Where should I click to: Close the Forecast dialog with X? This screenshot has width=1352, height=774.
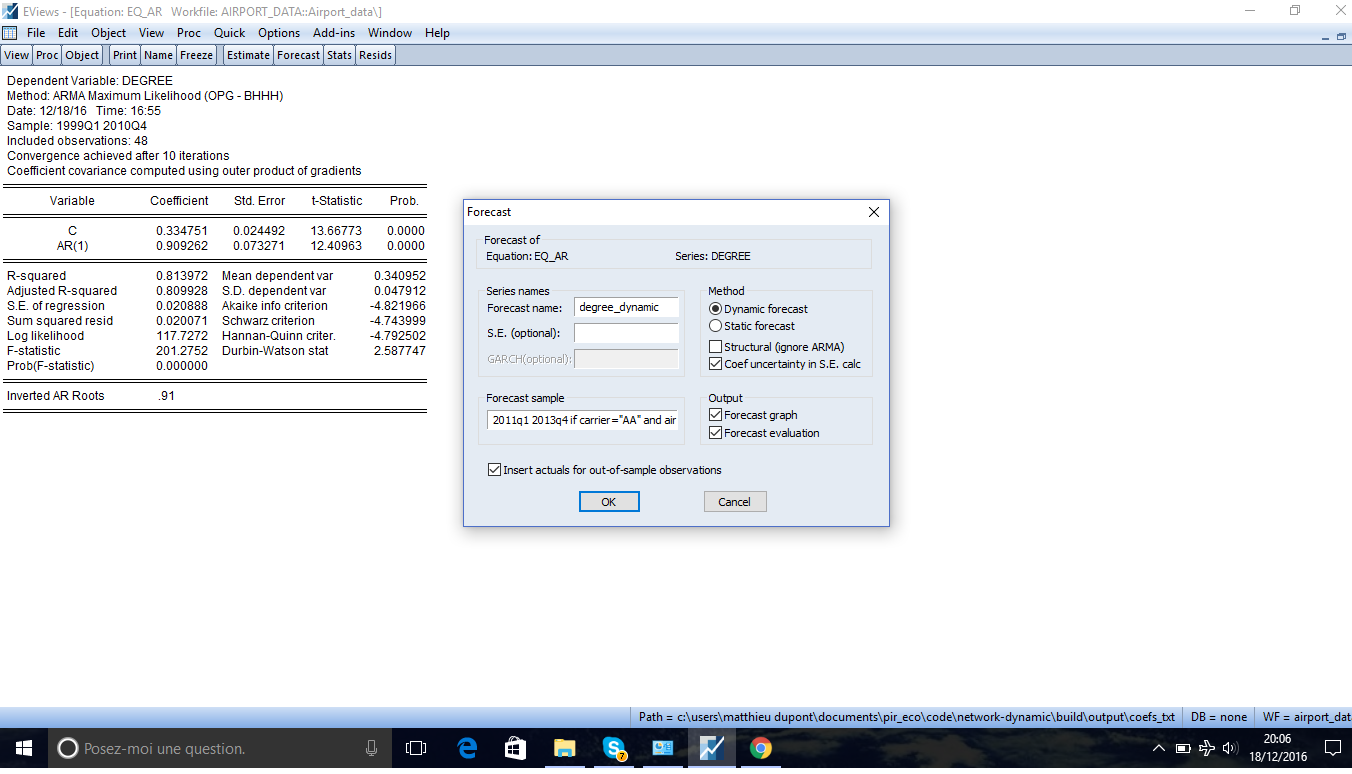873,212
